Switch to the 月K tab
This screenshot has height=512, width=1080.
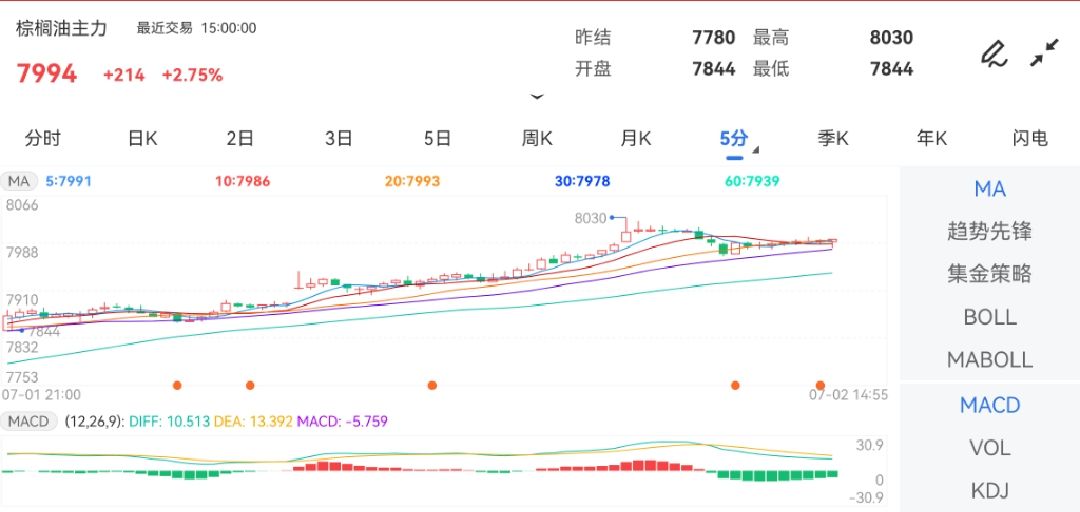click(636, 139)
